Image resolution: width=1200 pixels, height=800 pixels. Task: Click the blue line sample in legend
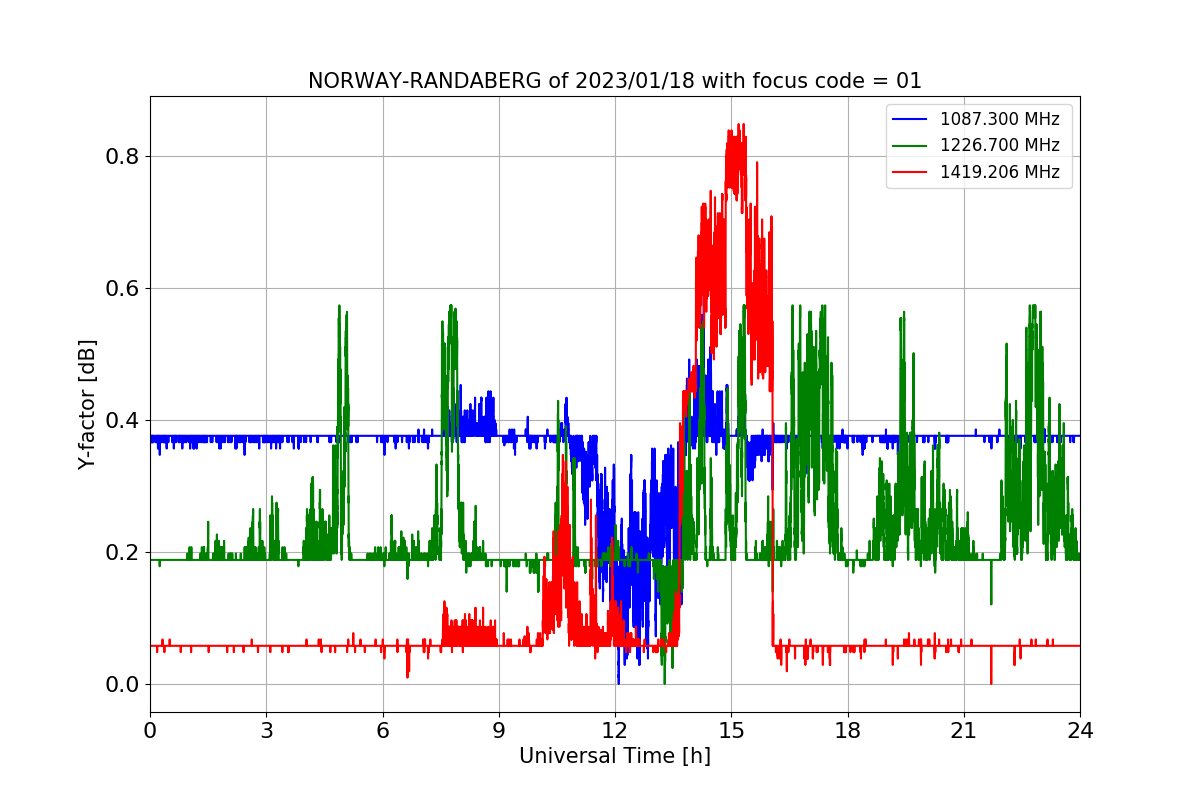click(x=911, y=119)
